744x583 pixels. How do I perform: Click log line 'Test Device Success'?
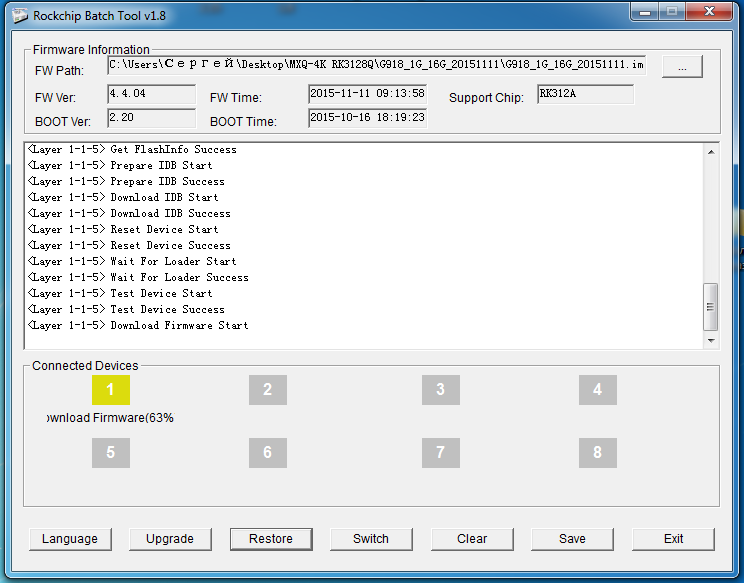126,310
